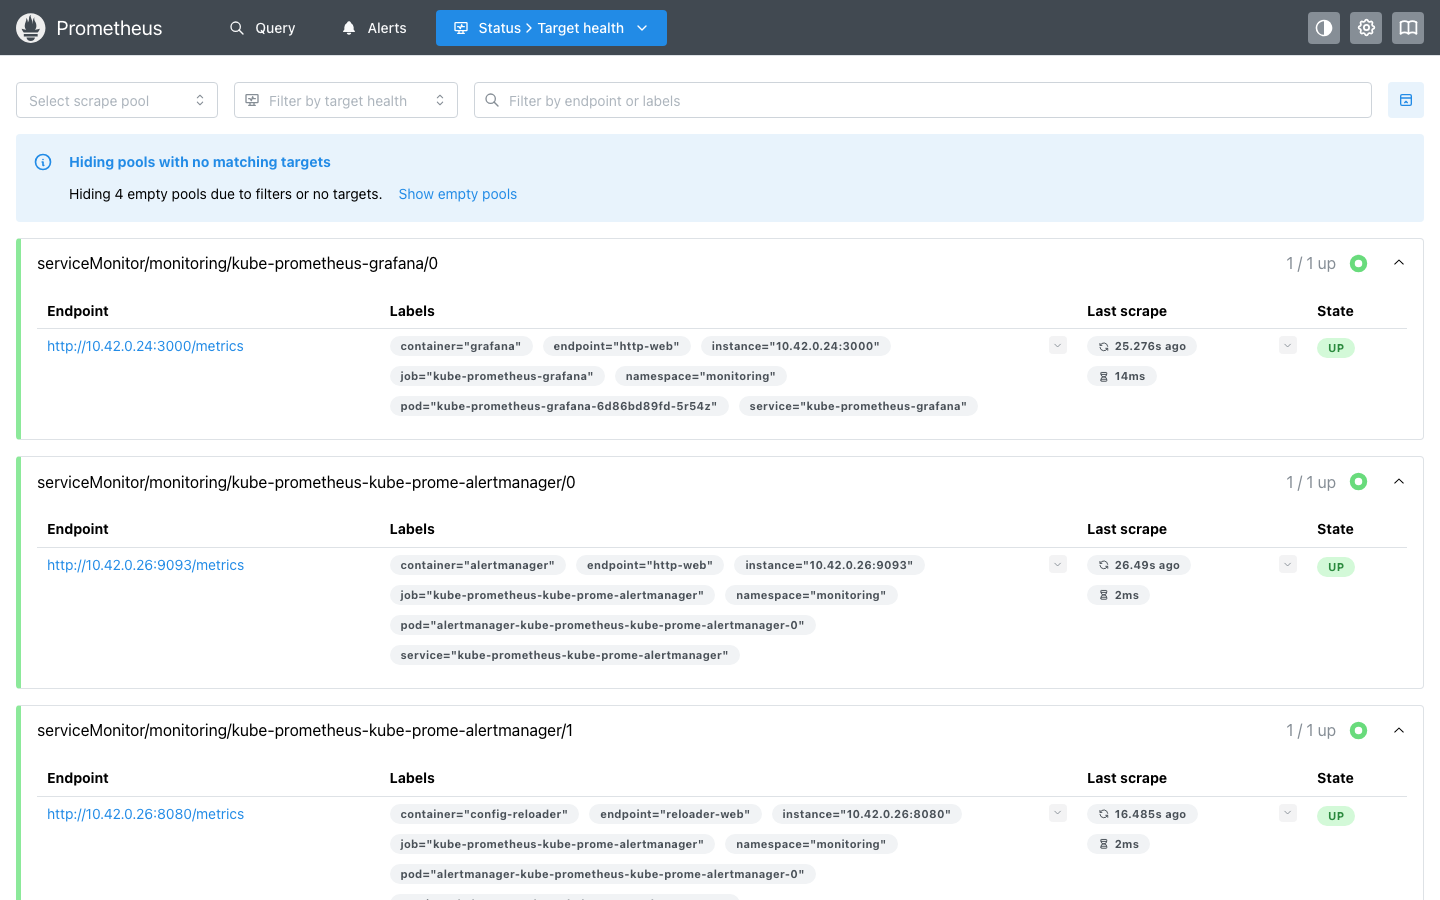Expand labels chevron in the 10.42.0.26:8080 target row
The height and width of the screenshot is (900, 1440).
pos(1058,814)
